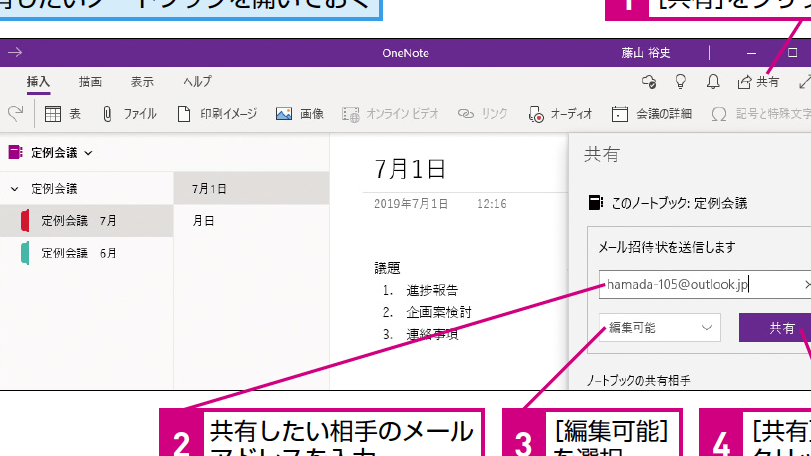Click the 企画案検討 list item
811x456 pixels.
tap(439, 312)
